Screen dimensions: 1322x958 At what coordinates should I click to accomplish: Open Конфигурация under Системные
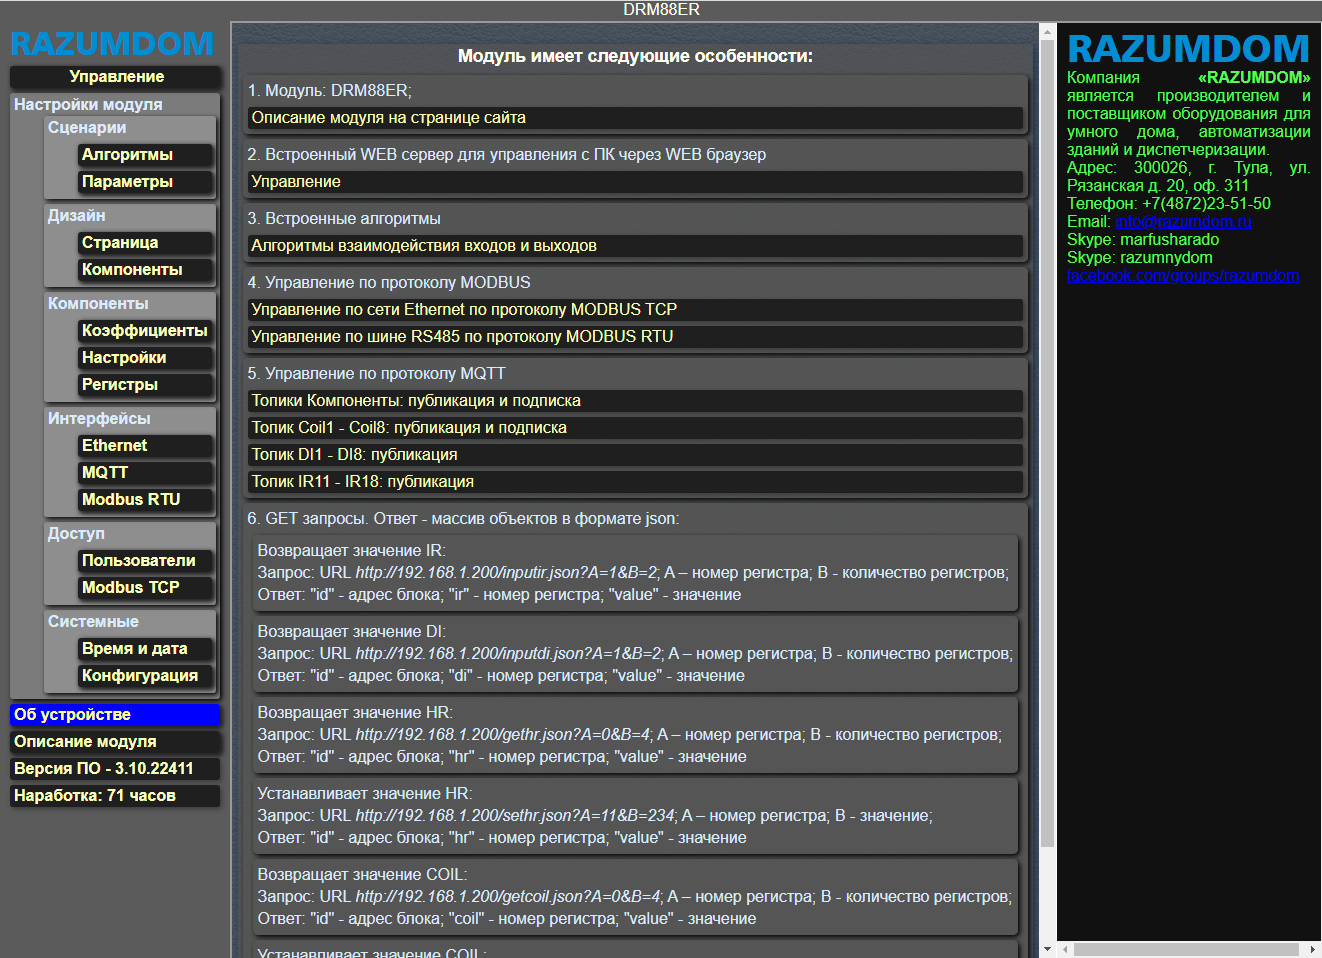pos(146,676)
